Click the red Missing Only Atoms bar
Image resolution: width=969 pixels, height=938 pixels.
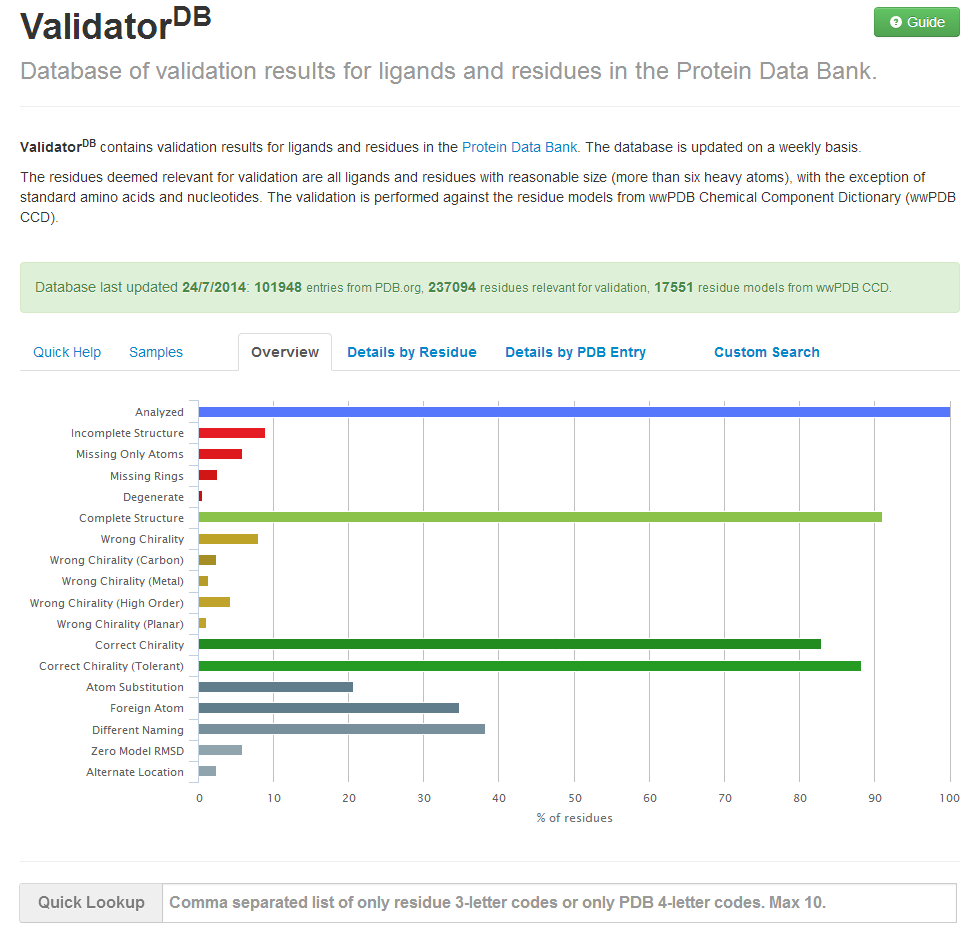[x=220, y=454]
